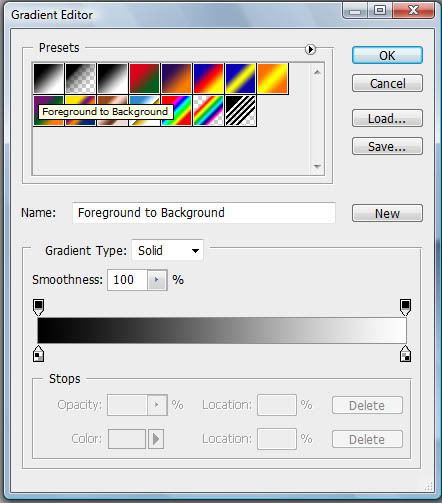The height and width of the screenshot is (503, 442).
Task: Open the Presets panel flyout menu arrow
Action: tap(310, 49)
